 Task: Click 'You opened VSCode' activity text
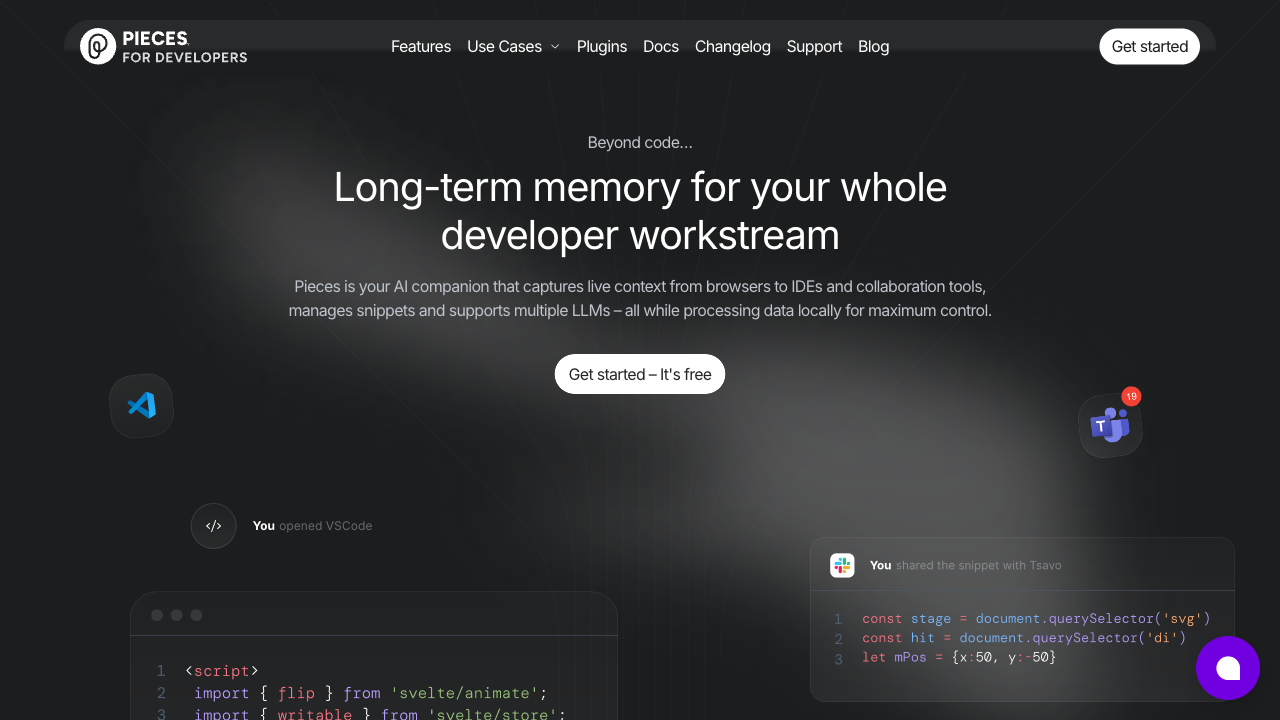tap(312, 526)
